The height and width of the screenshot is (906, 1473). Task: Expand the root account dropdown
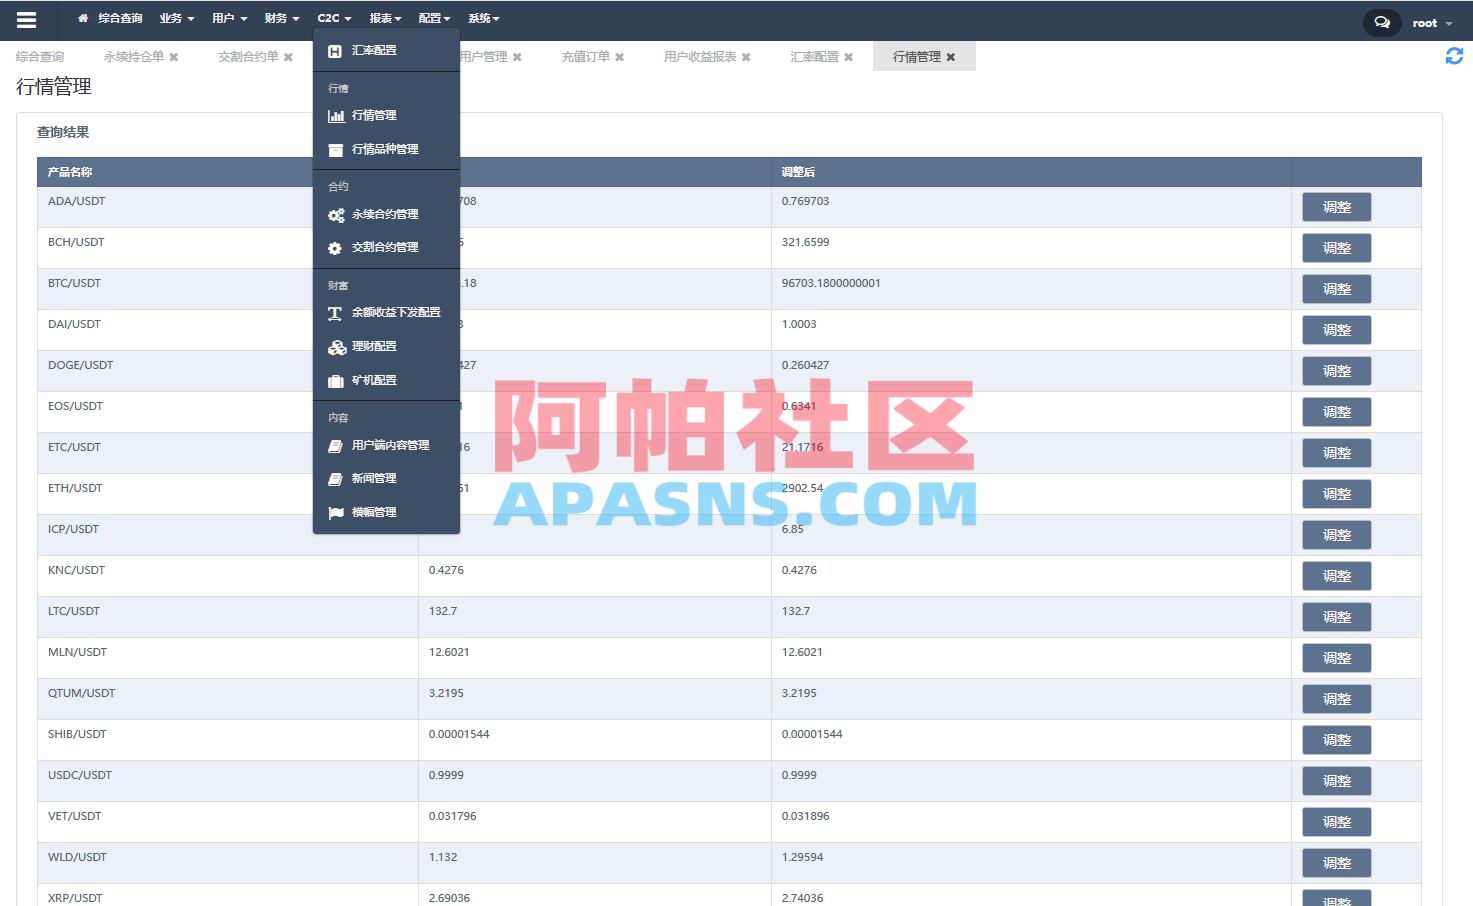tap(1428, 22)
